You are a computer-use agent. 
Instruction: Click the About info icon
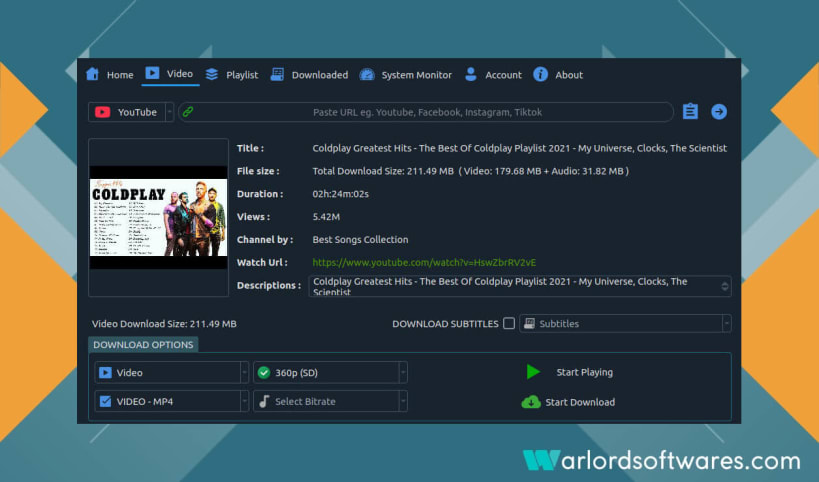(541, 74)
